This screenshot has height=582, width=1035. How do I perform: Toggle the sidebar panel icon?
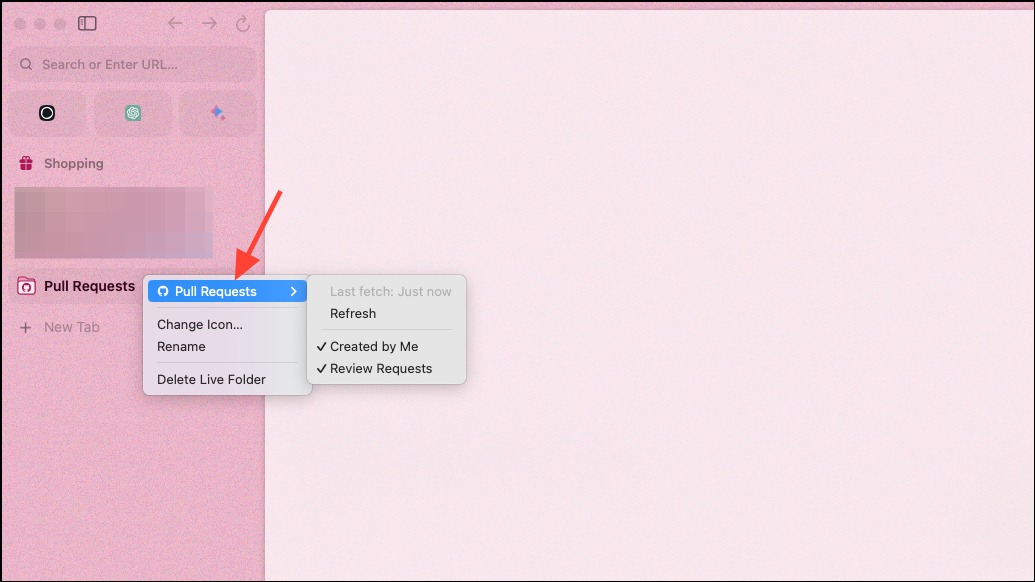pos(87,24)
